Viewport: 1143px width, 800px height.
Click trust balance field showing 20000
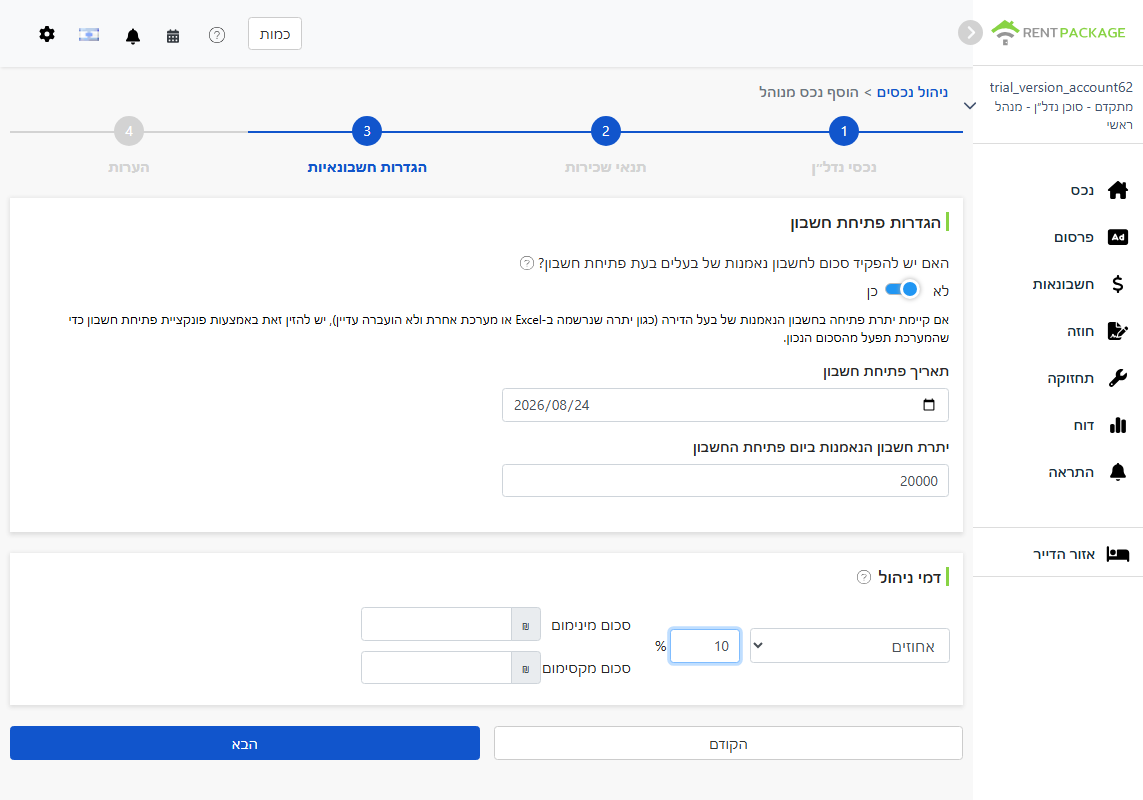click(725, 481)
